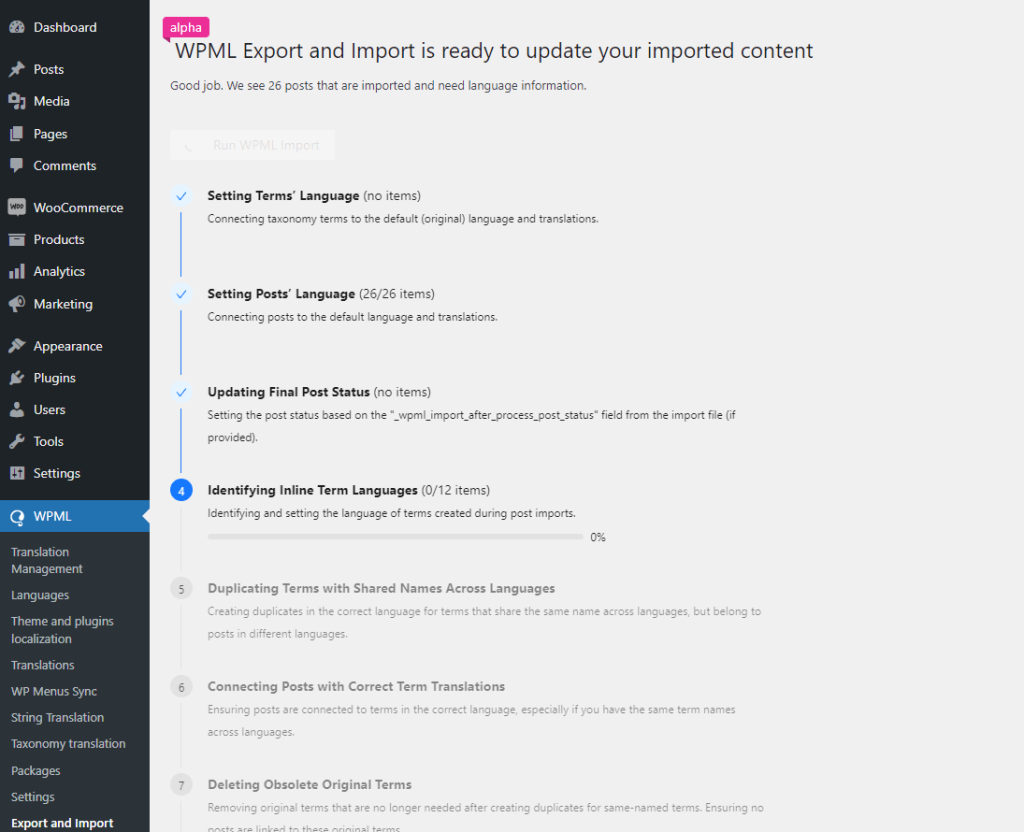This screenshot has height=832, width=1024.
Task: Select the highlighted WPML menu label
Action: 52,517
